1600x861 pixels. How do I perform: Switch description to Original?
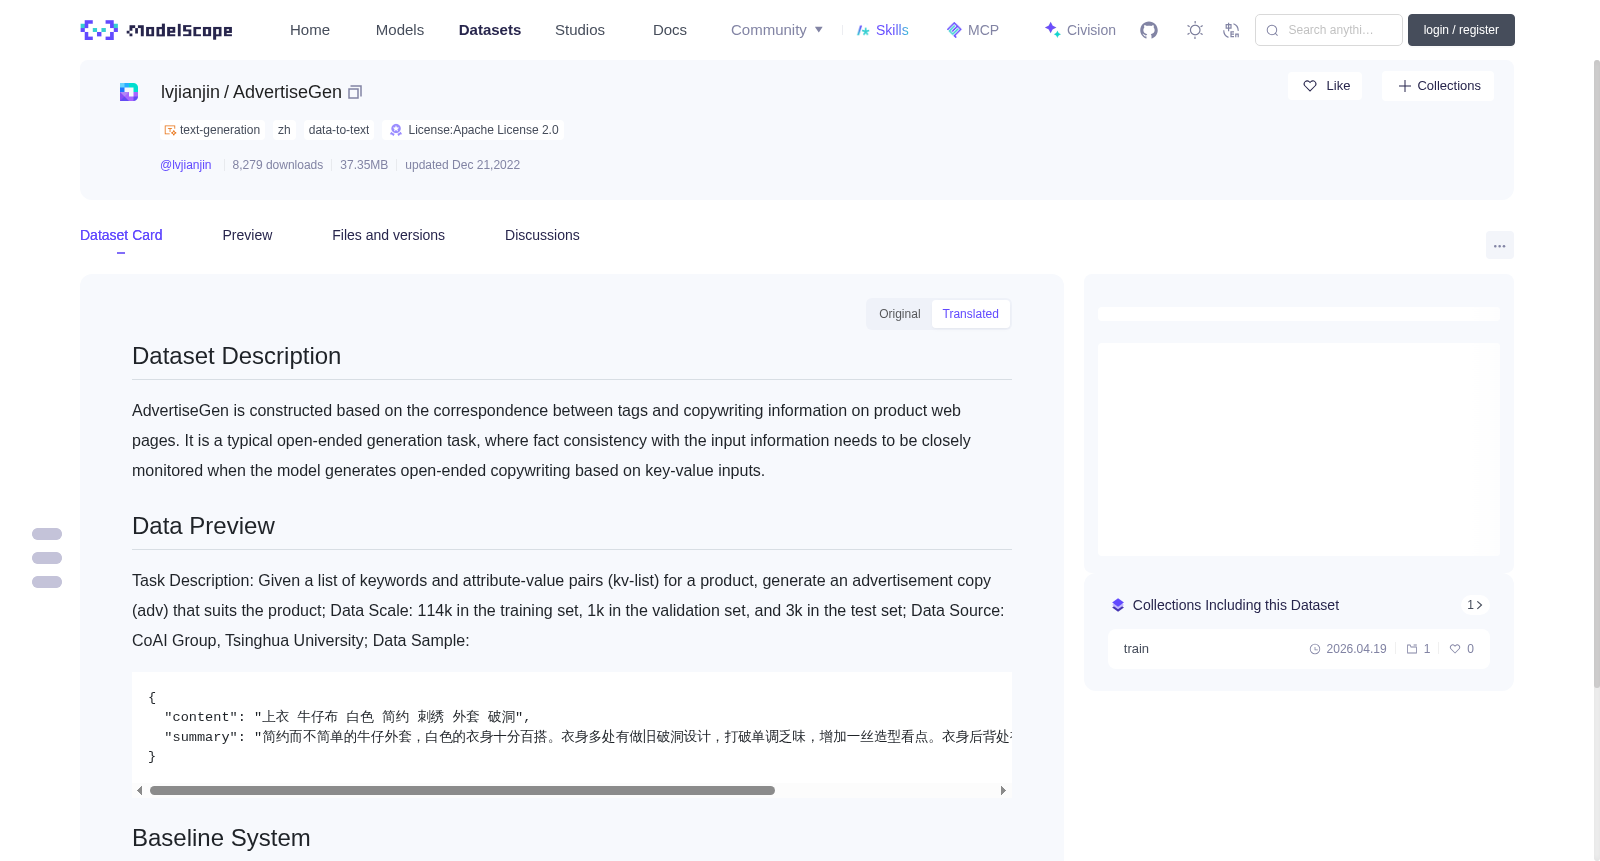tap(900, 314)
